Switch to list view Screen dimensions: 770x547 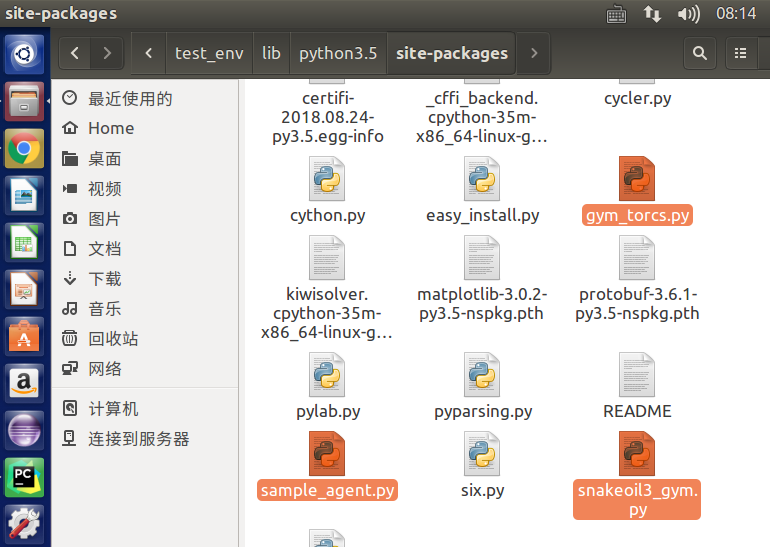coord(741,53)
